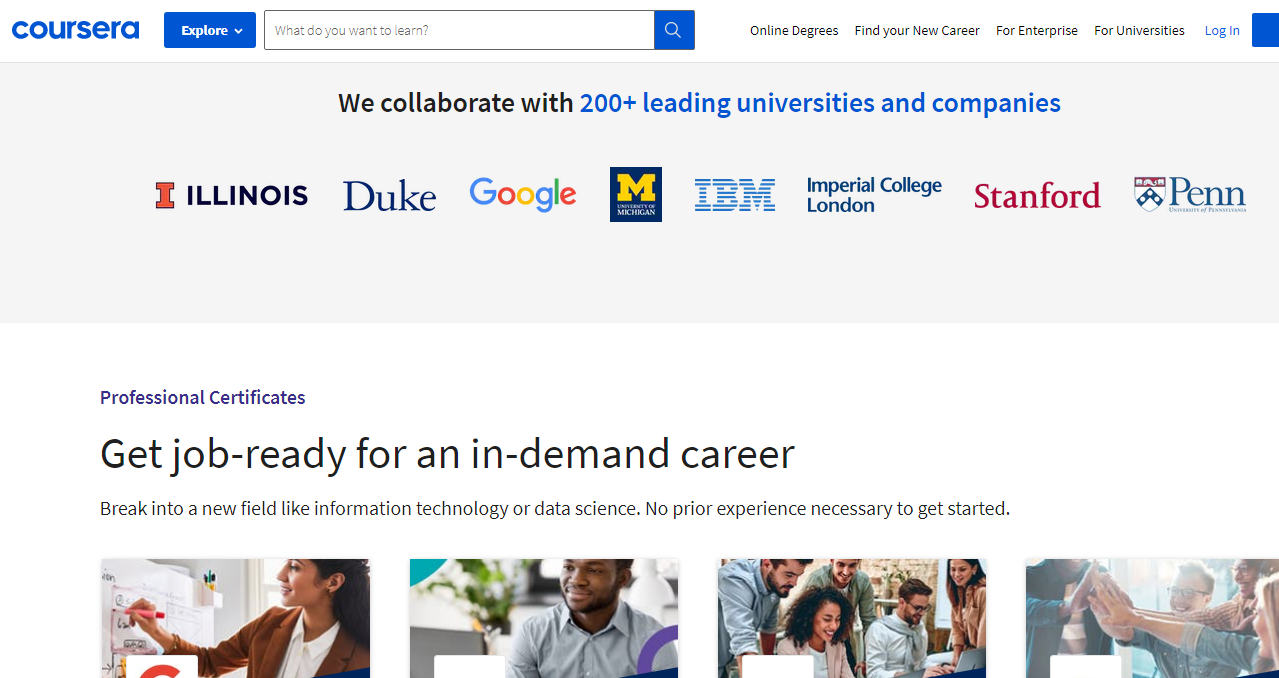Open the certificate card with man in gray shirt
Viewport: 1279px width, 678px height.
coord(544,618)
